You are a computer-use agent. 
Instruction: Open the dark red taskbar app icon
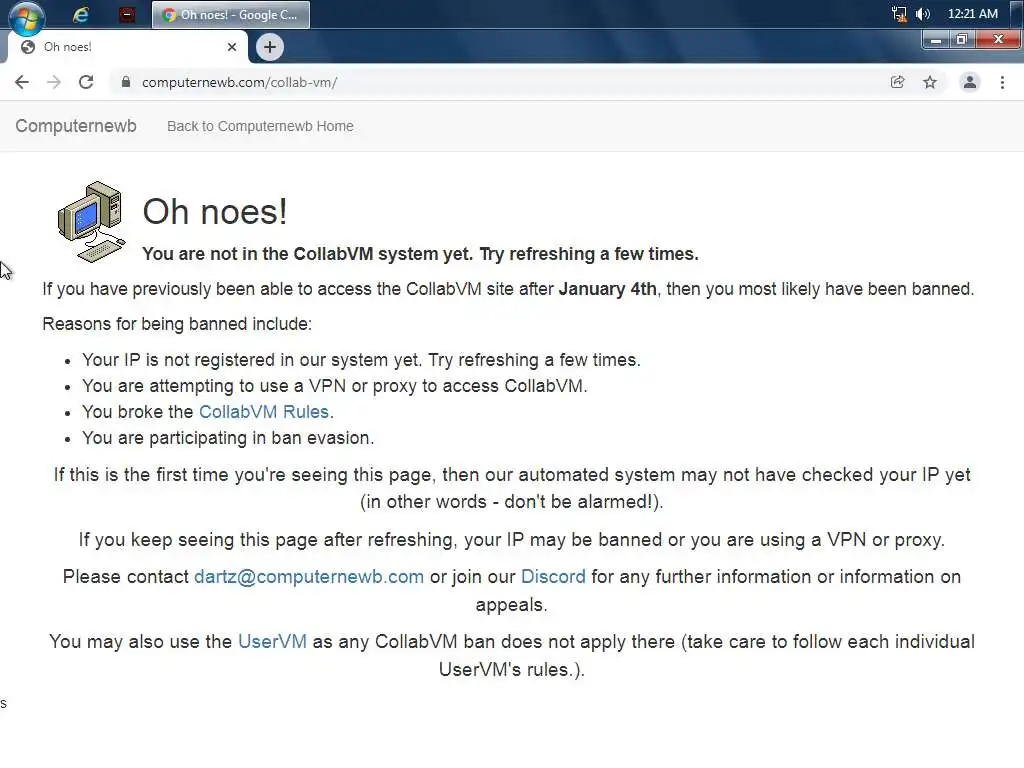pos(127,14)
